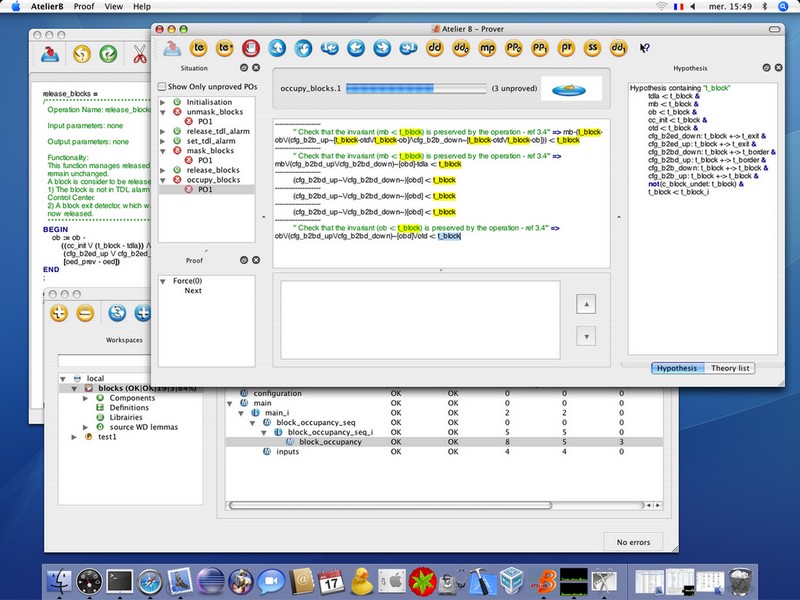Open Spotlight search in menu bar
The image size is (800, 600).
click(783, 7)
